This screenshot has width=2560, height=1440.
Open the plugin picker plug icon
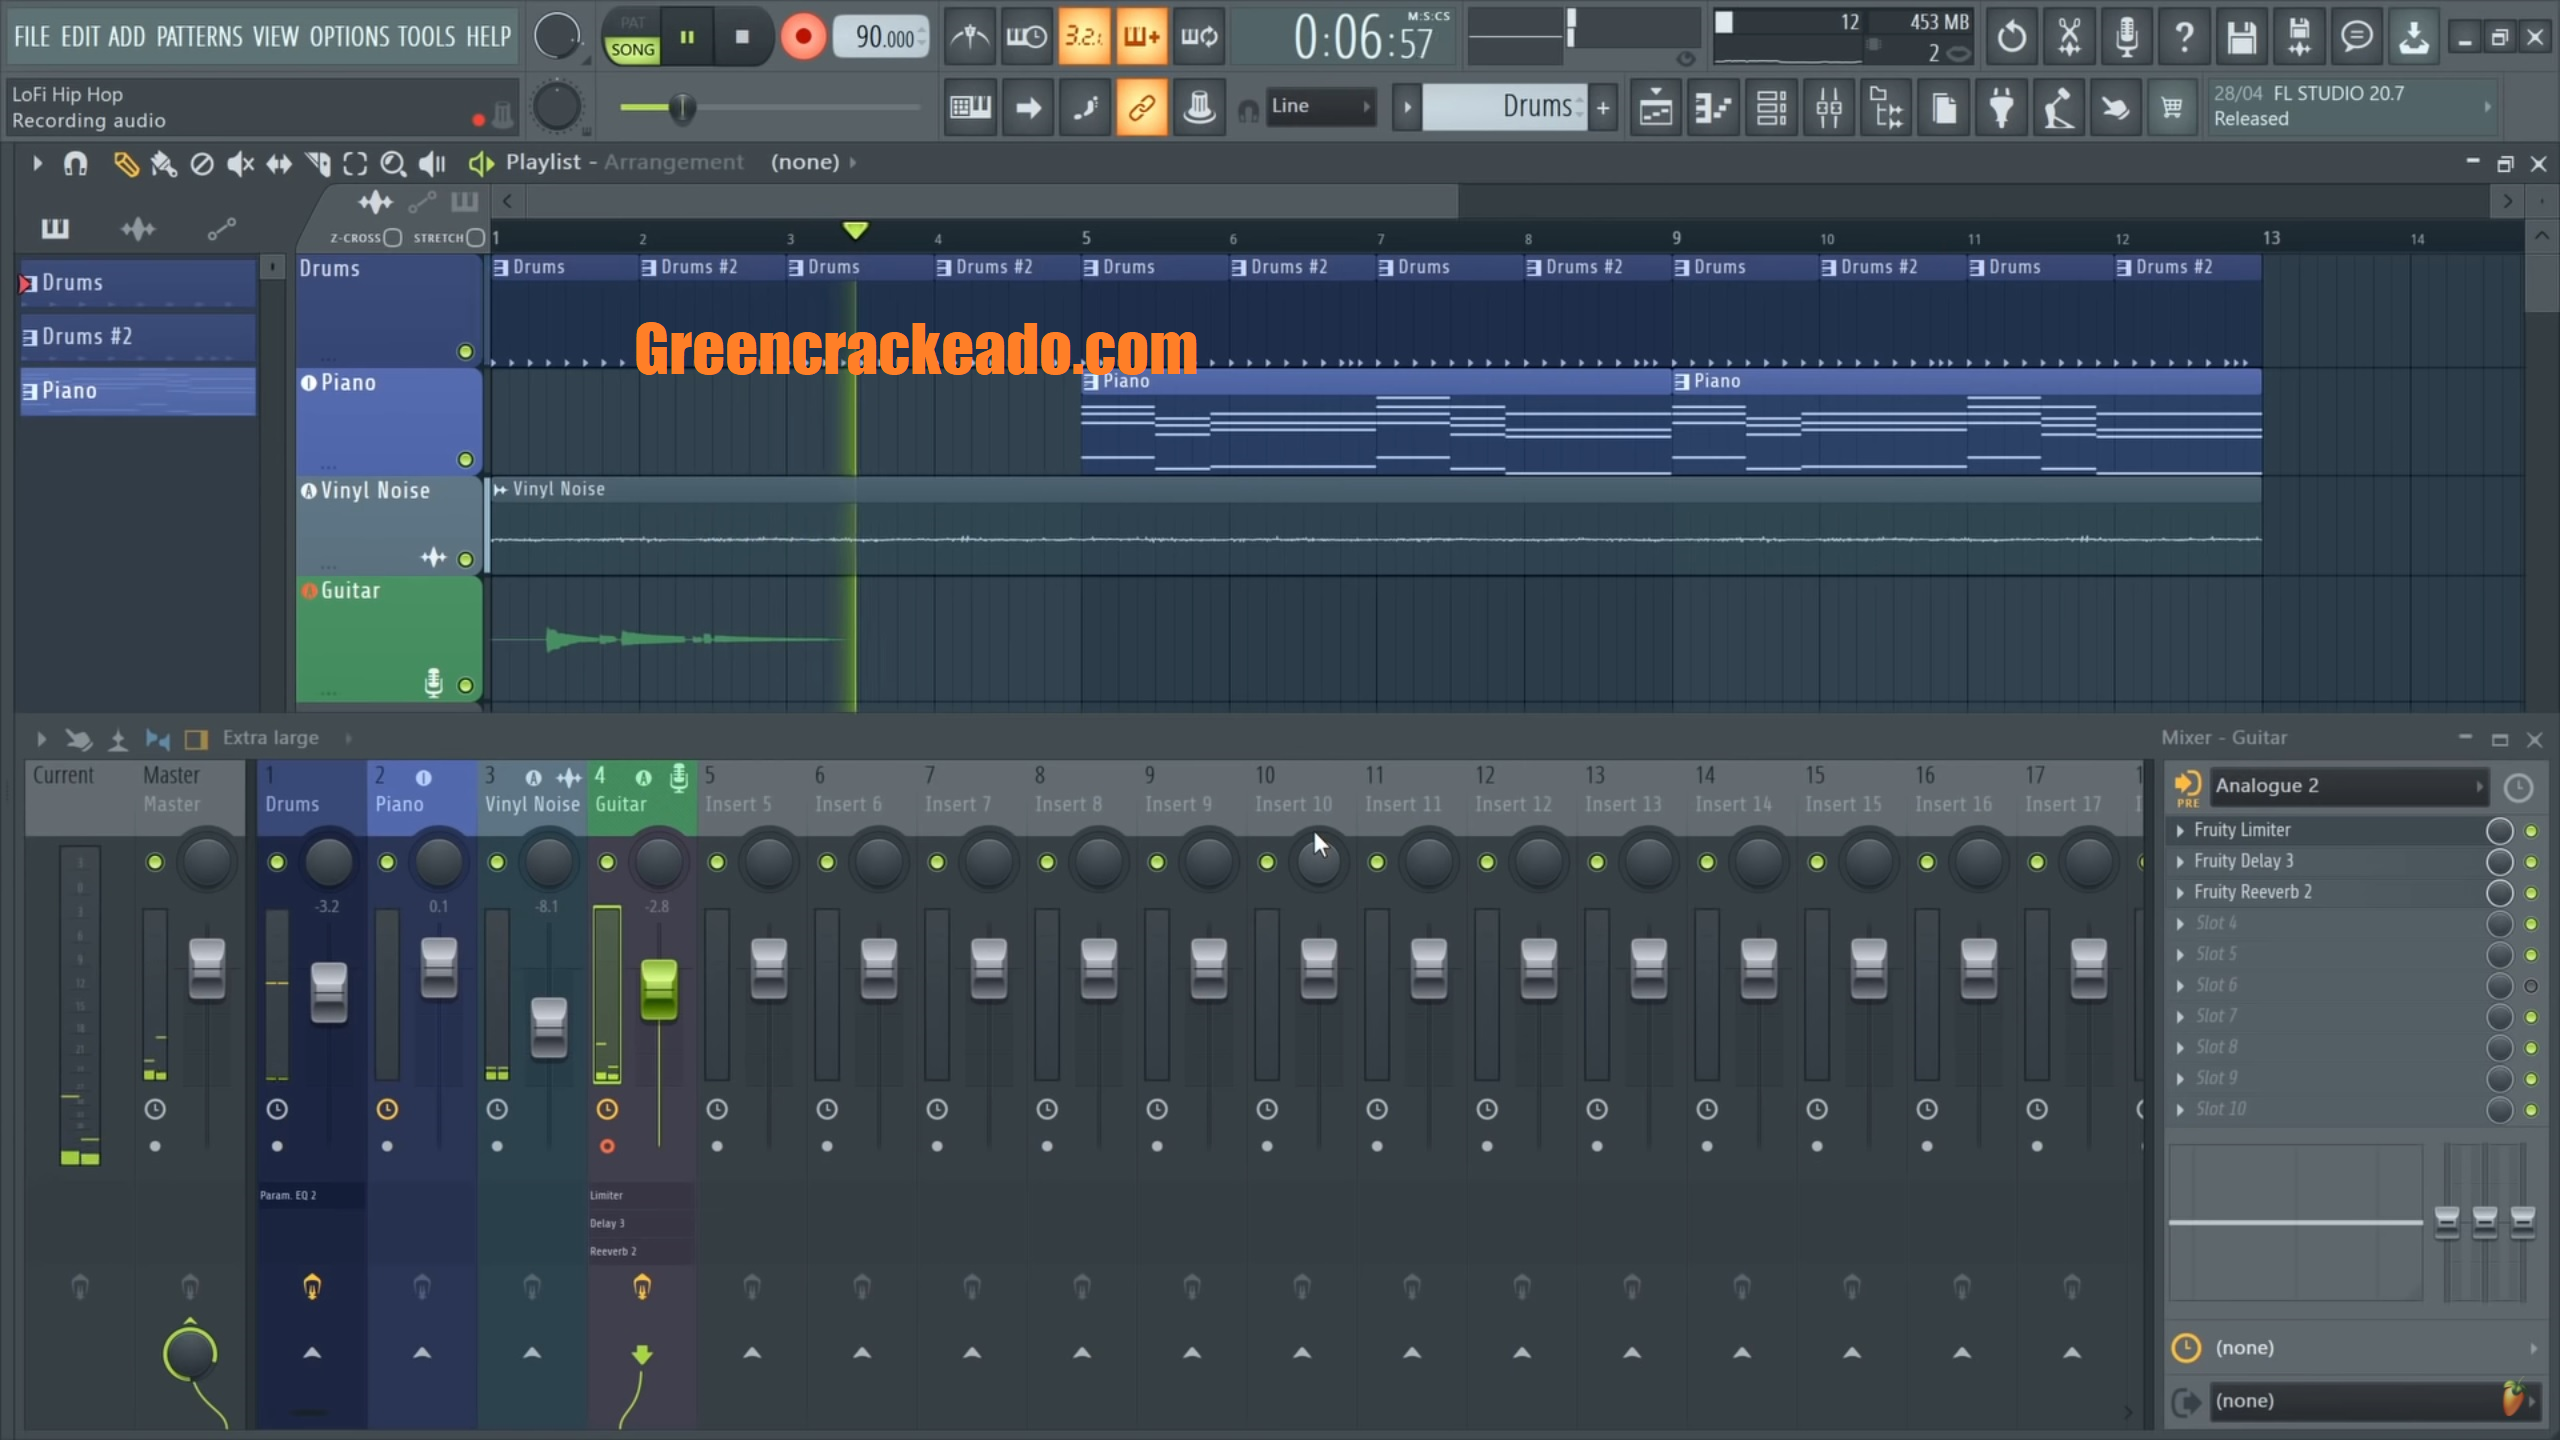(x=2001, y=107)
